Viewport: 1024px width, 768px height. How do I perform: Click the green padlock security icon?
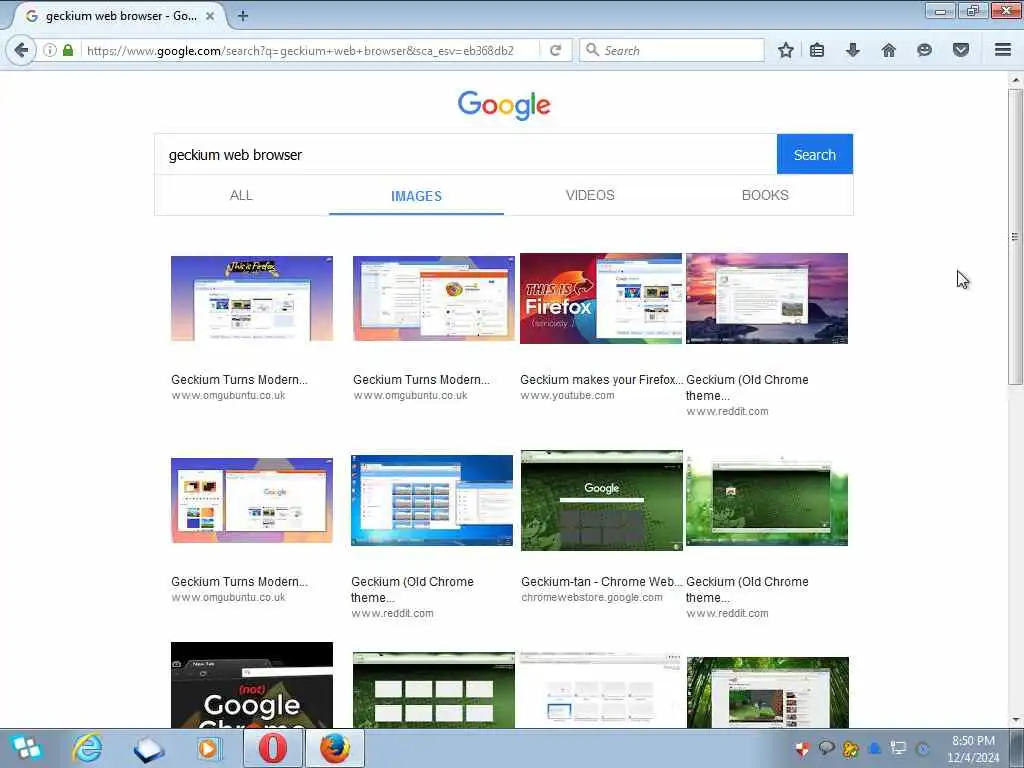(x=68, y=50)
